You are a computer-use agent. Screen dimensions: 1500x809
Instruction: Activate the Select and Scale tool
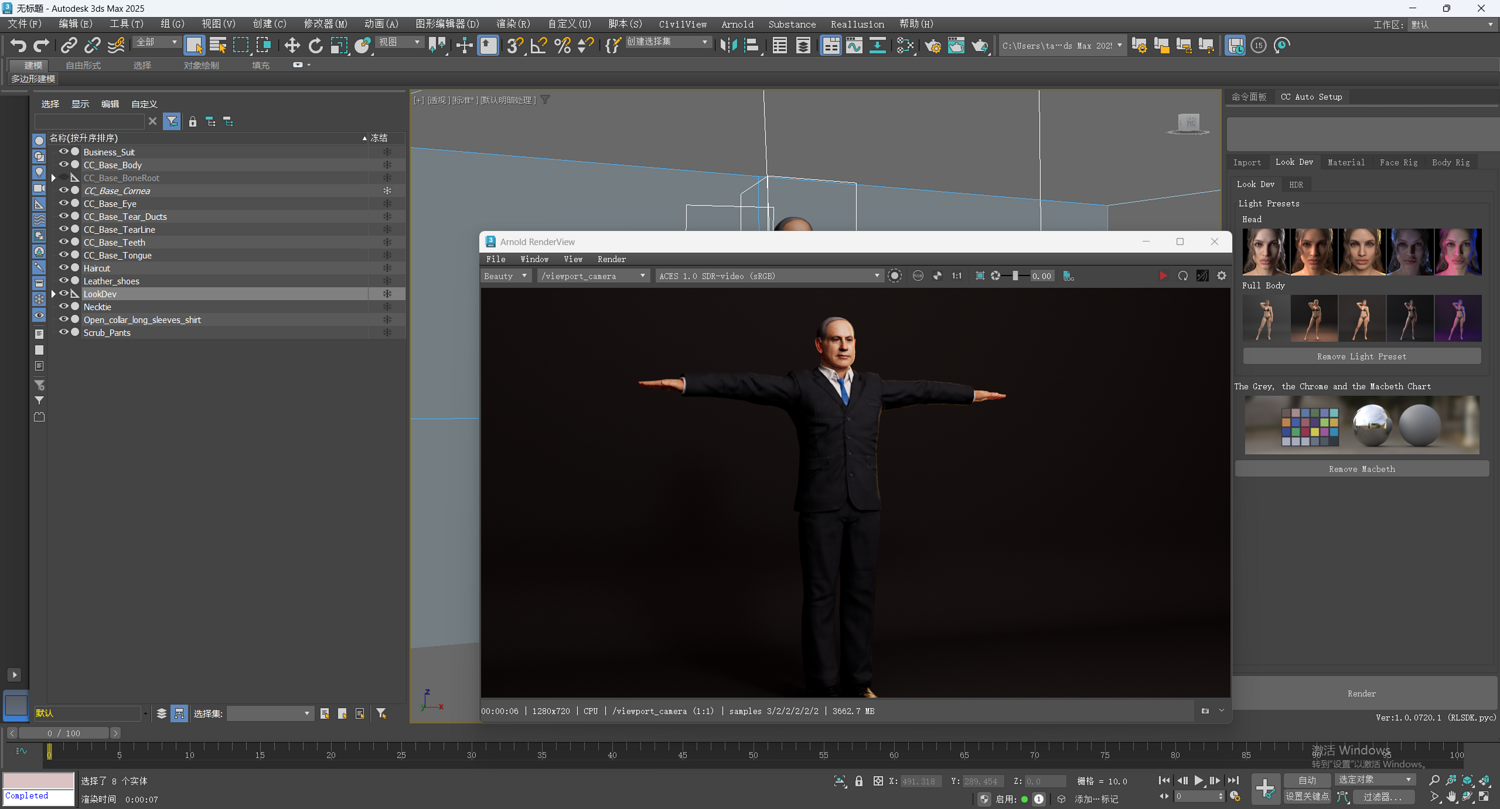coord(339,45)
